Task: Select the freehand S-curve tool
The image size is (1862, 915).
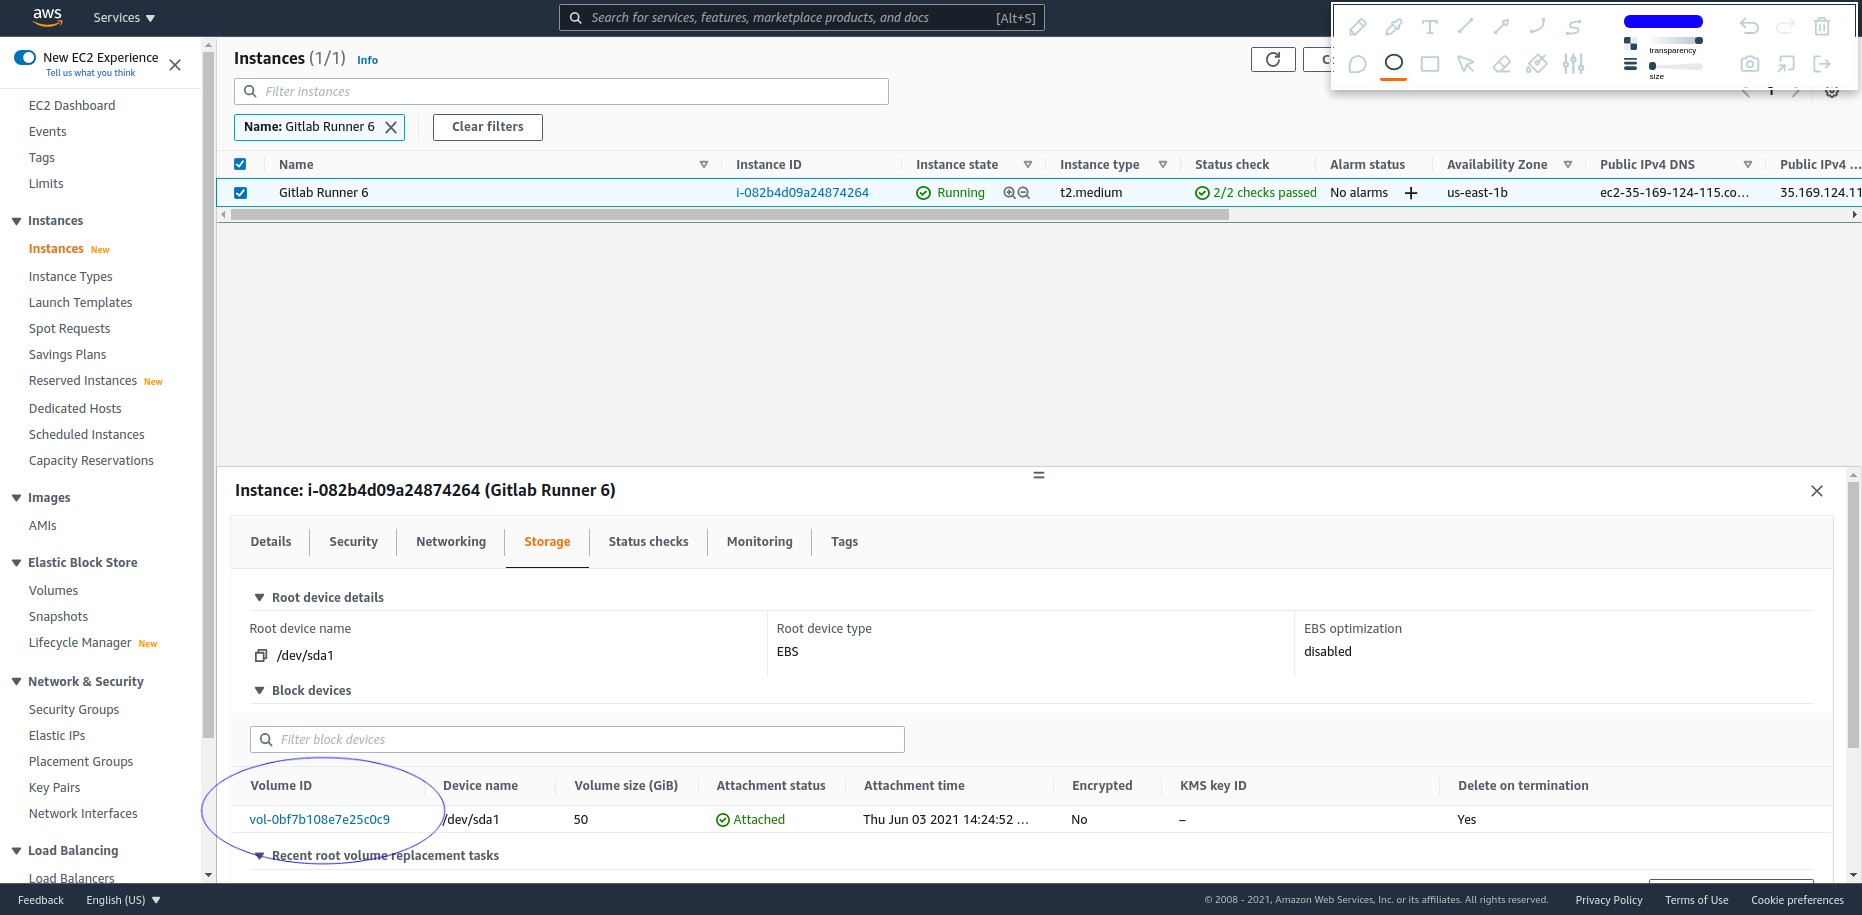Action: tap(1574, 27)
